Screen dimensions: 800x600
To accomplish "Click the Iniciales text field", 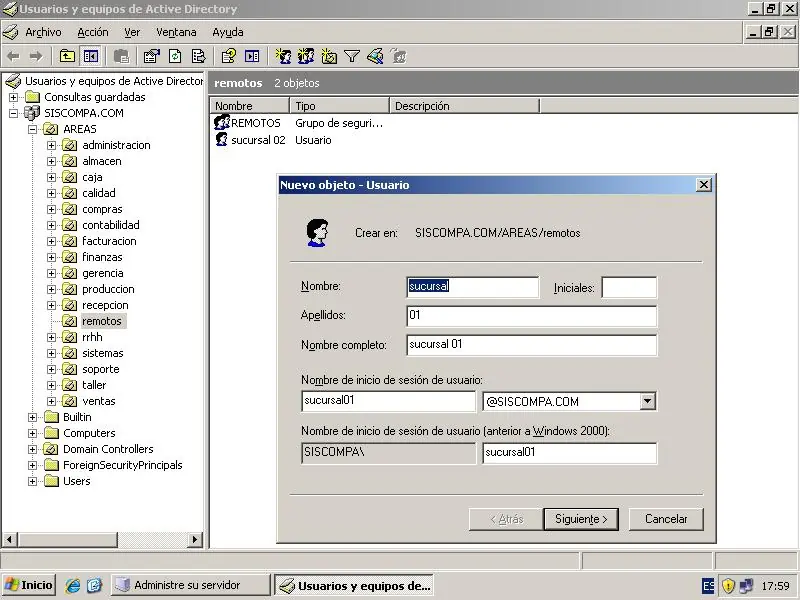I will (x=629, y=287).
